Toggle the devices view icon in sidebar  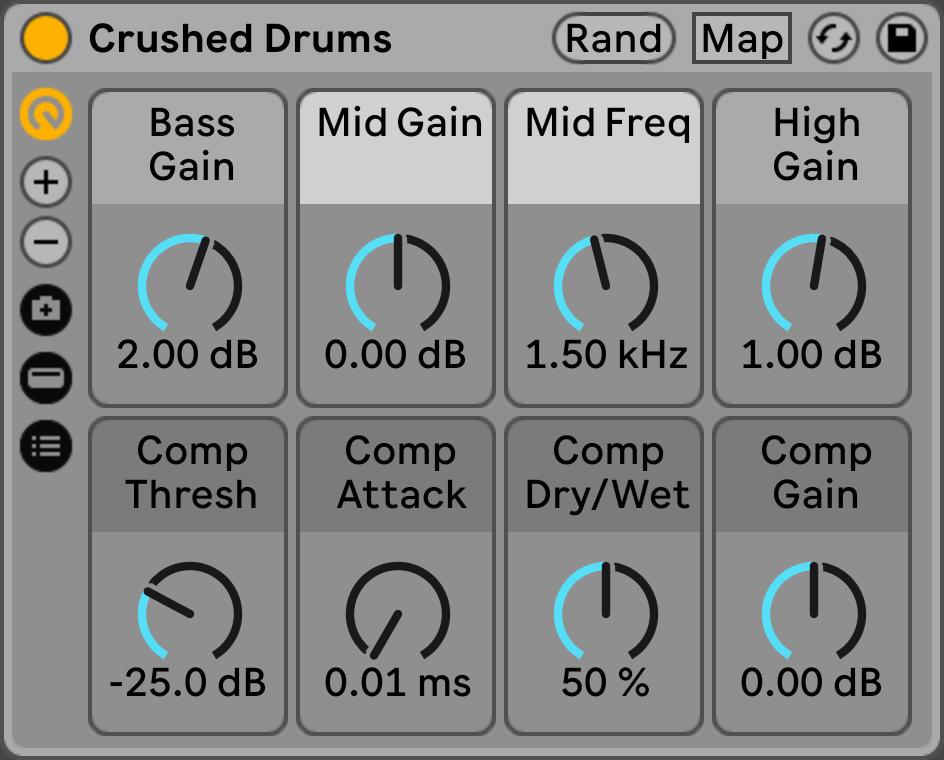tap(46, 377)
